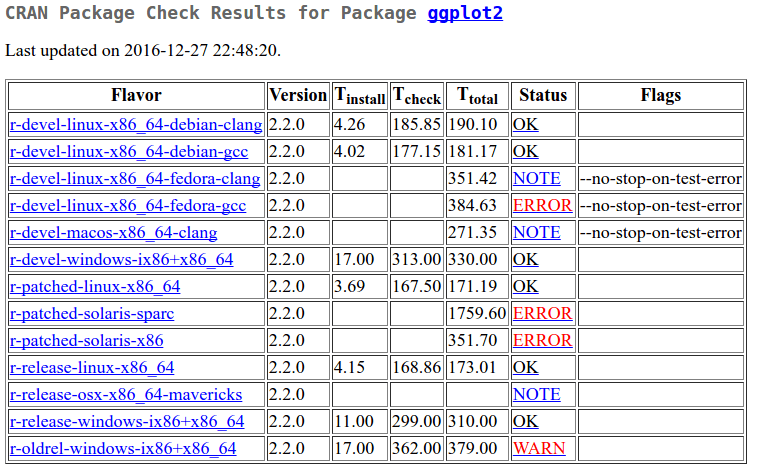
Task: Open OK status for debian-clang row
Action: (525, 125)
